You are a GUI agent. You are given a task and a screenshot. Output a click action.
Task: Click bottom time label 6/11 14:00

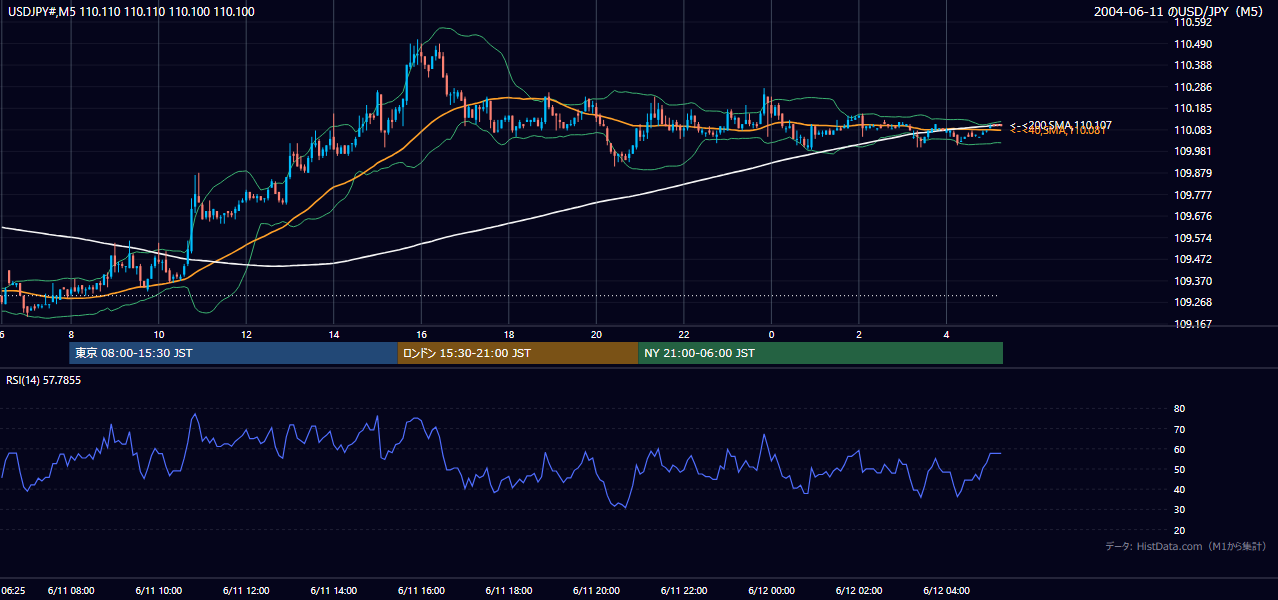point(334,590)
